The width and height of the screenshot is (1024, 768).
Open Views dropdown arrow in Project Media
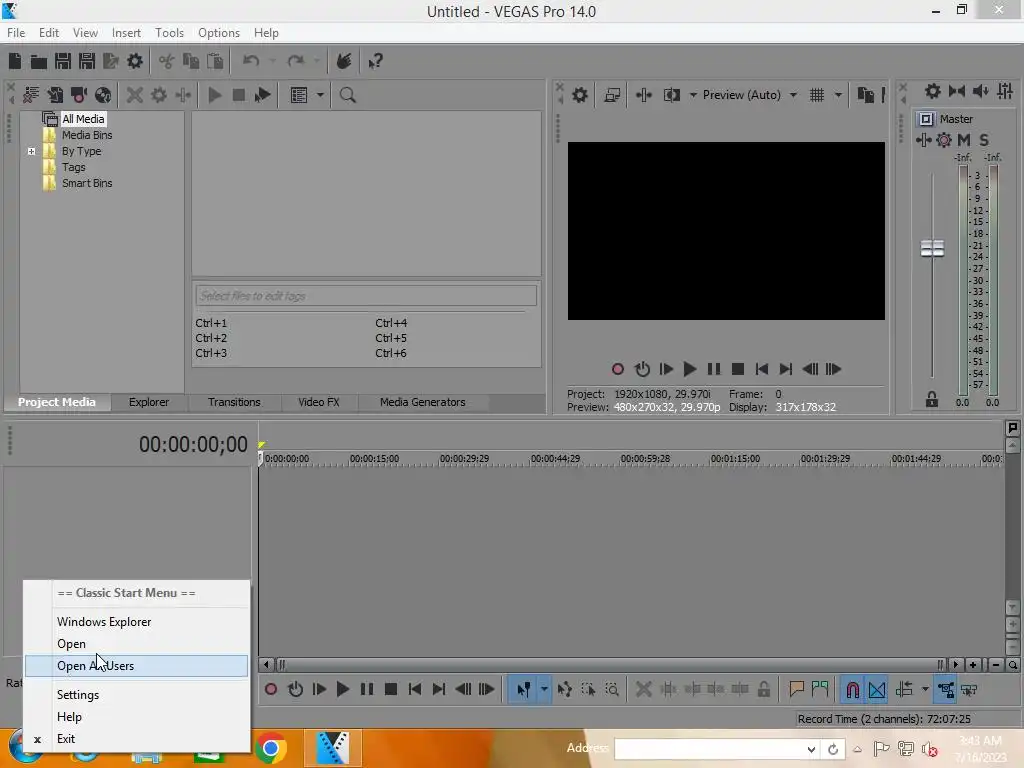click(320, 95)
